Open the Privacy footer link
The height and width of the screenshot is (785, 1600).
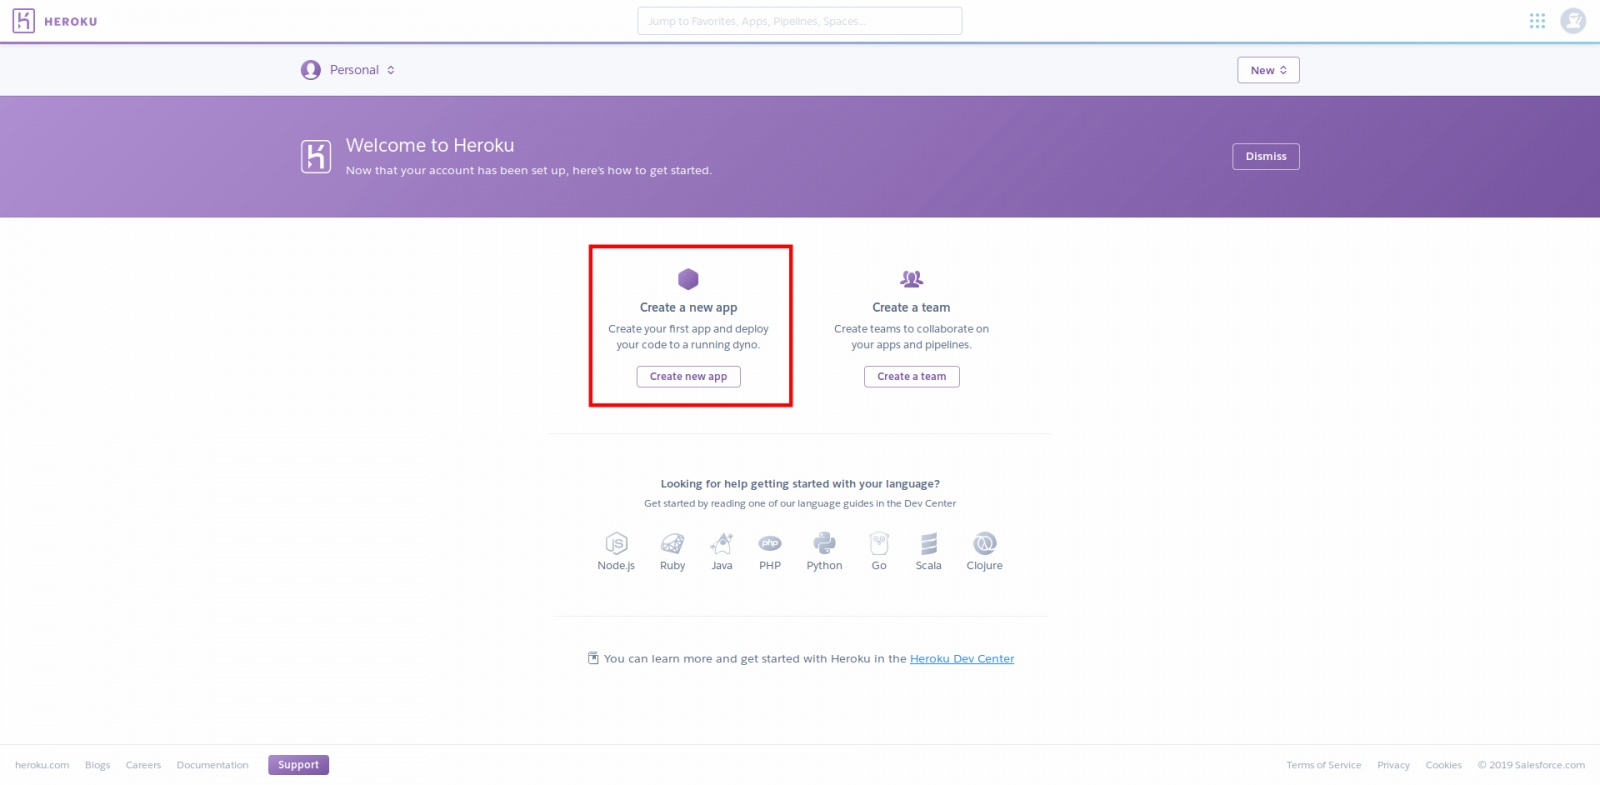[x=1393, y=765]
